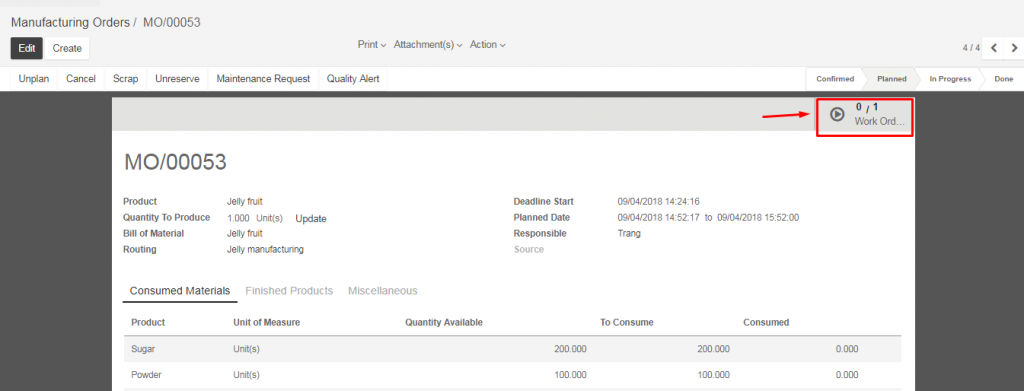Click the record pager 4 / 4
Viewport: 1024px width, 391px height.
971,48
